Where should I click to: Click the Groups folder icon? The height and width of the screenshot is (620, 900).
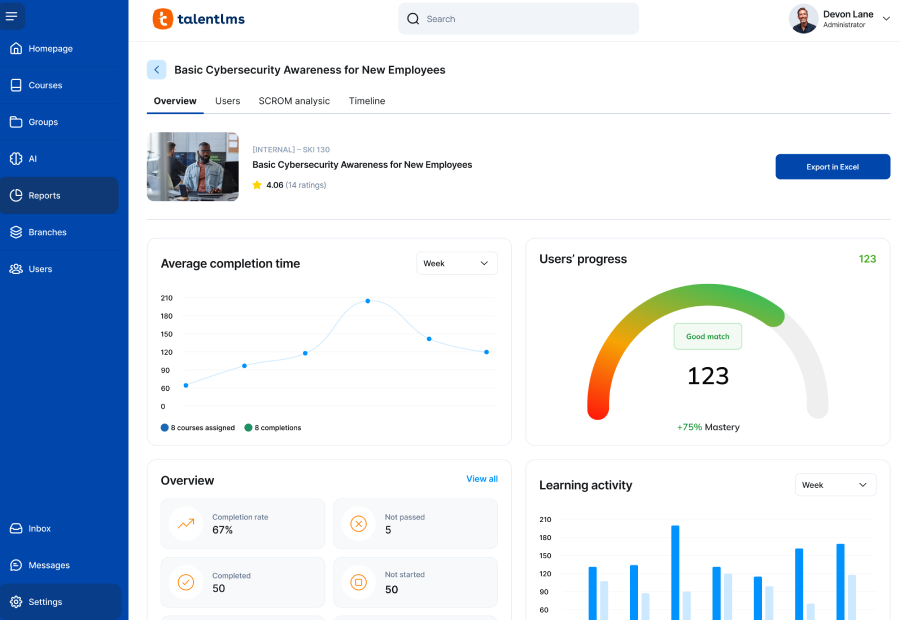coord(16,122)
